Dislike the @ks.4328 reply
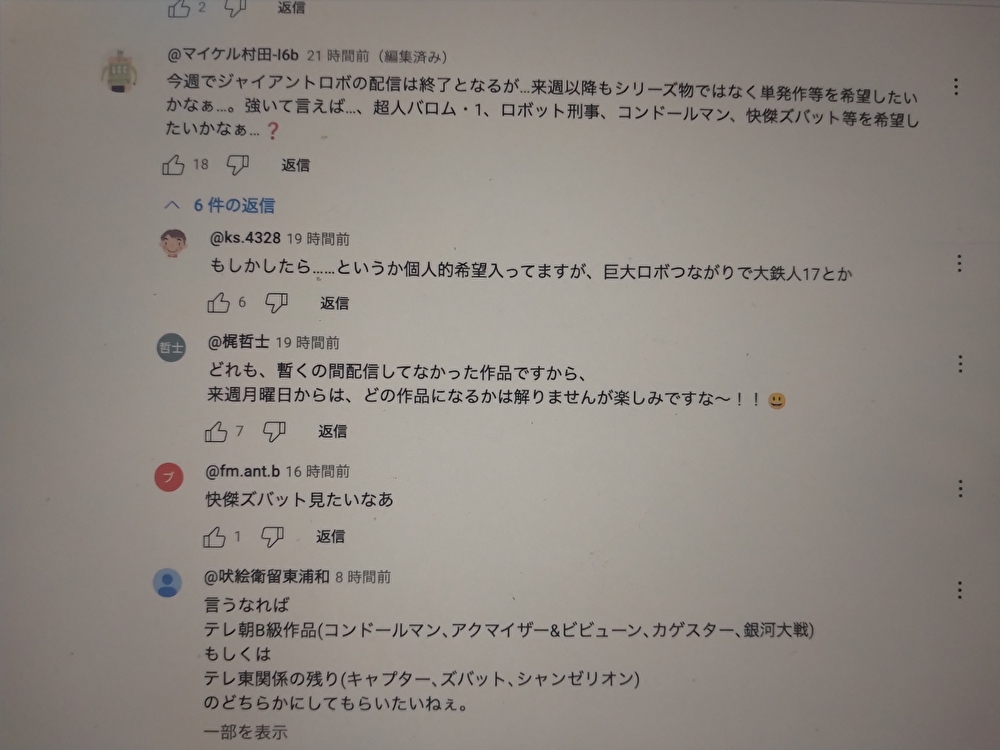The image size is (1000, 750). click(276, 302)
